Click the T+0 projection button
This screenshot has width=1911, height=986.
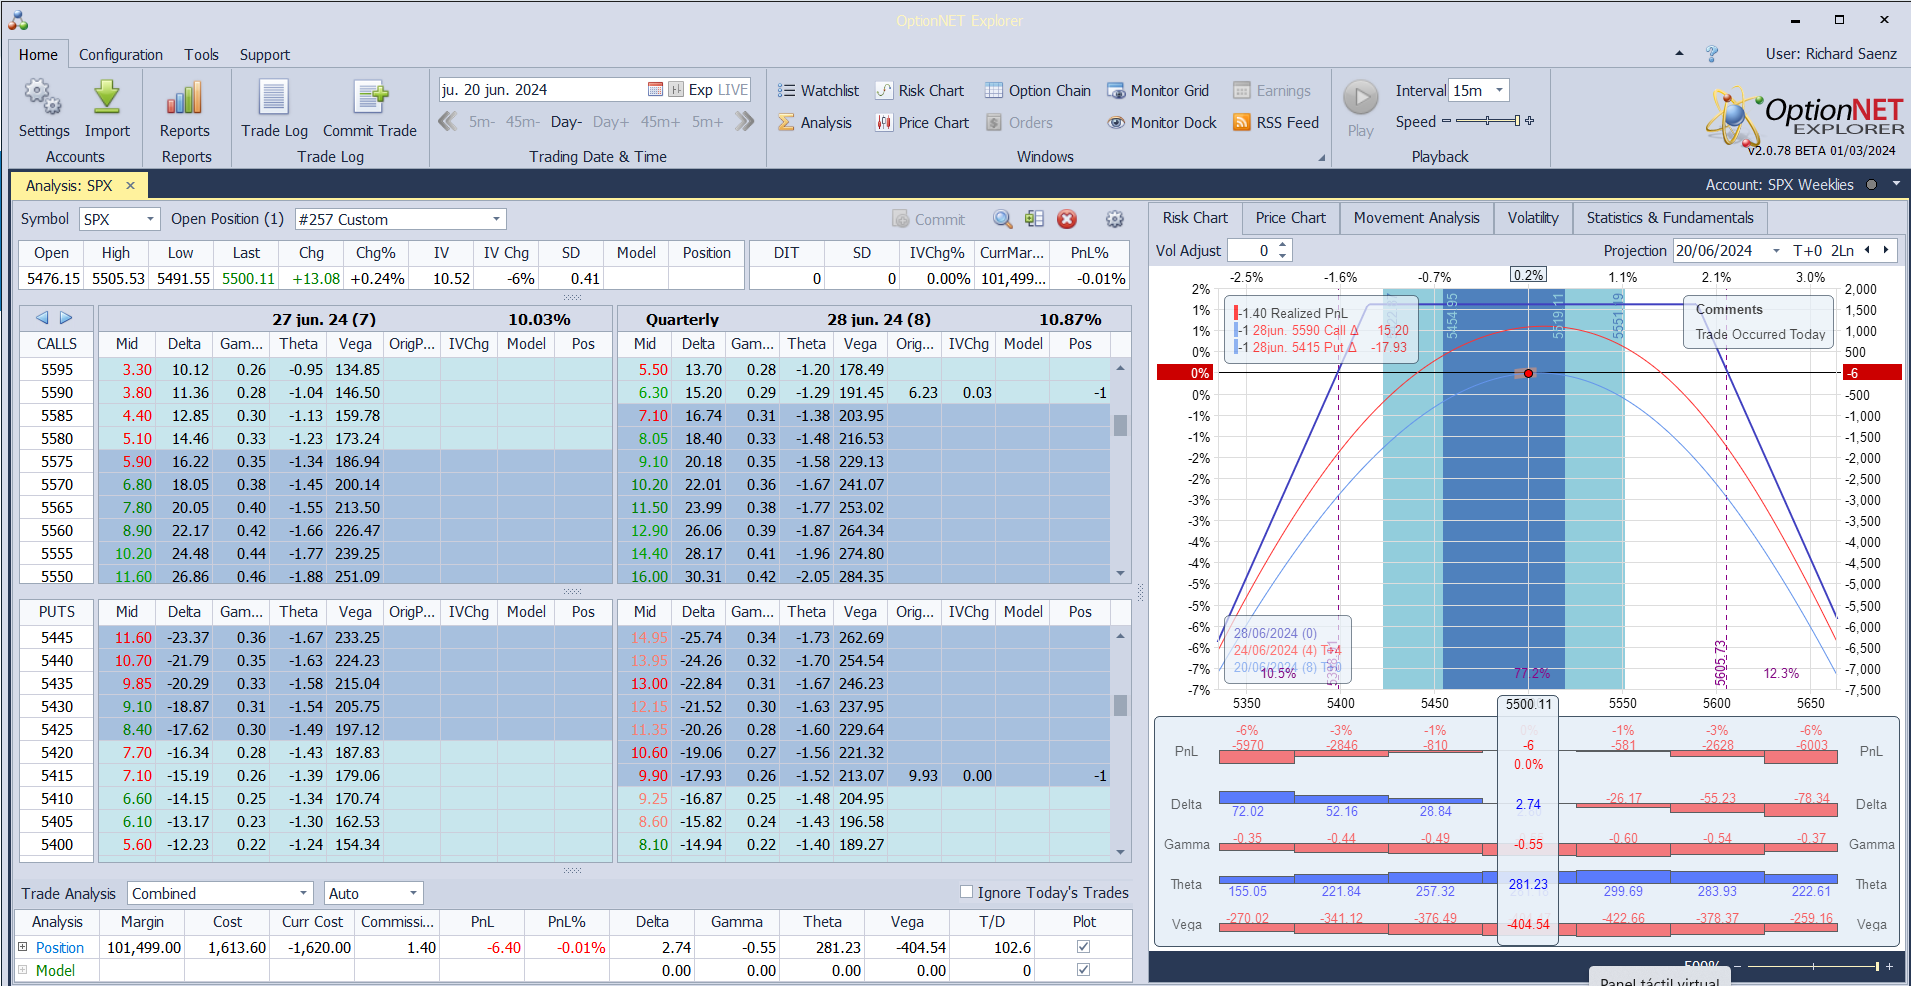pos(1808,251)
